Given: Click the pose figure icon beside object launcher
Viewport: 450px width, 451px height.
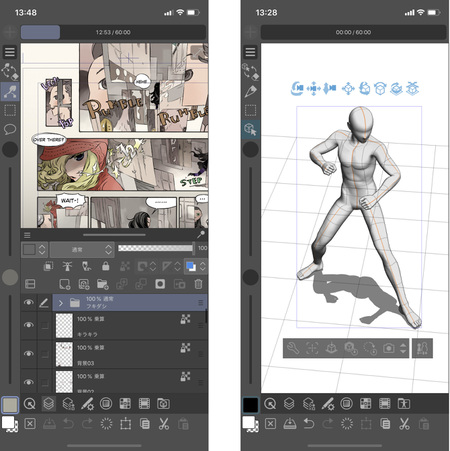Looking at the screenshot, I should (422, 348).
